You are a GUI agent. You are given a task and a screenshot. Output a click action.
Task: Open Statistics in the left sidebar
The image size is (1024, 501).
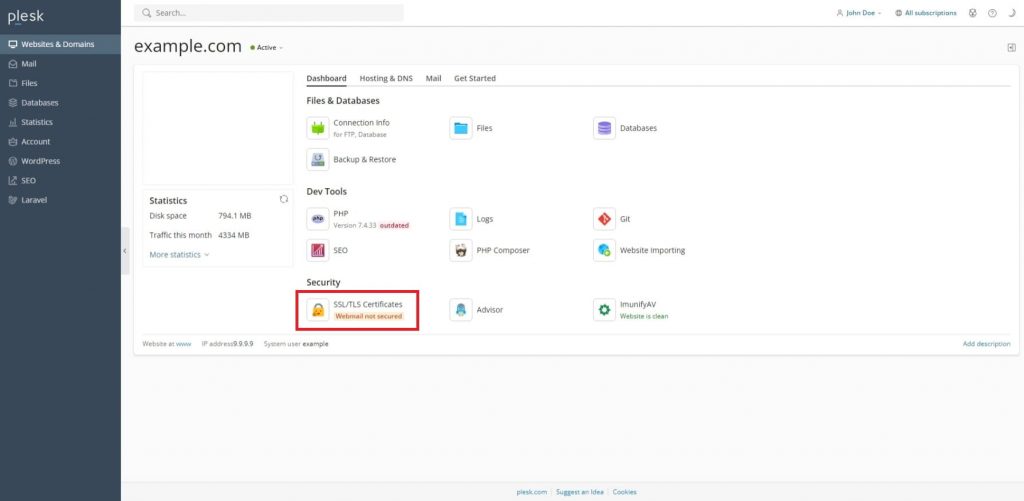point(60,122)
